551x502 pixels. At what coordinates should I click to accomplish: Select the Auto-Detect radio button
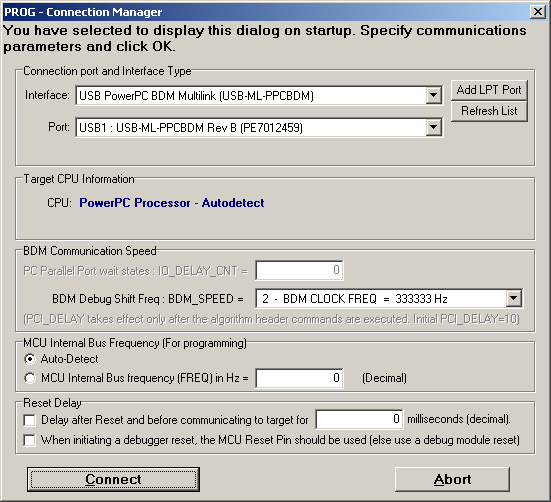tap(30, 359)
